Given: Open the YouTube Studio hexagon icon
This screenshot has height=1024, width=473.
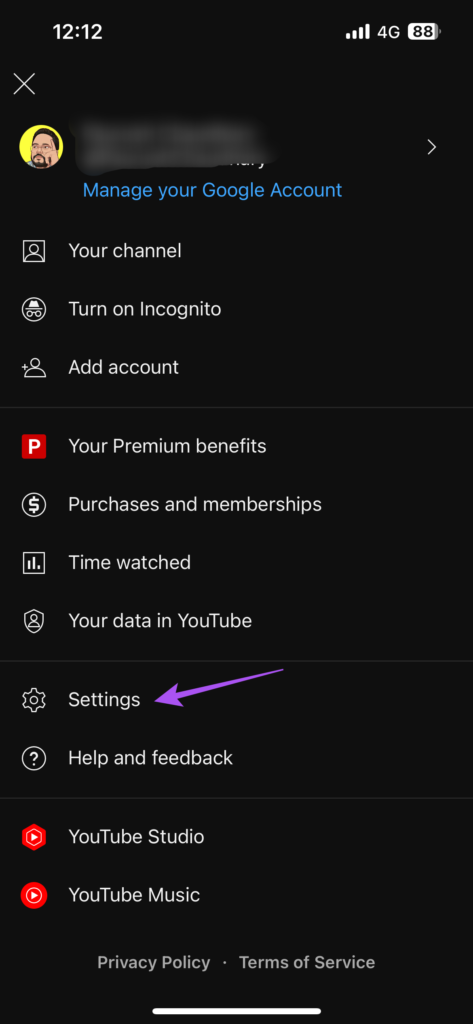Looking at the screenshot, I should point(34,837).
